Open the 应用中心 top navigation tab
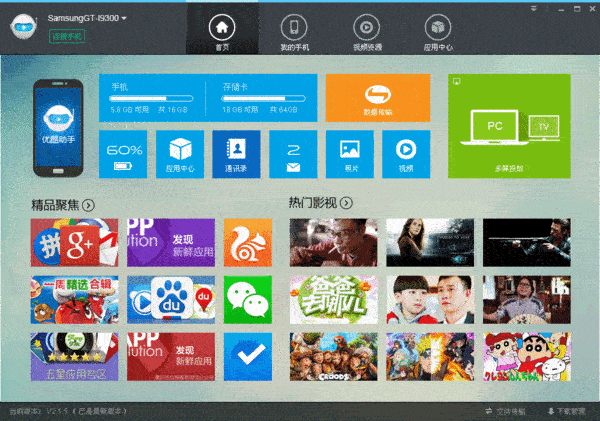This screenshot has height=421, width=600. [438, 33]
